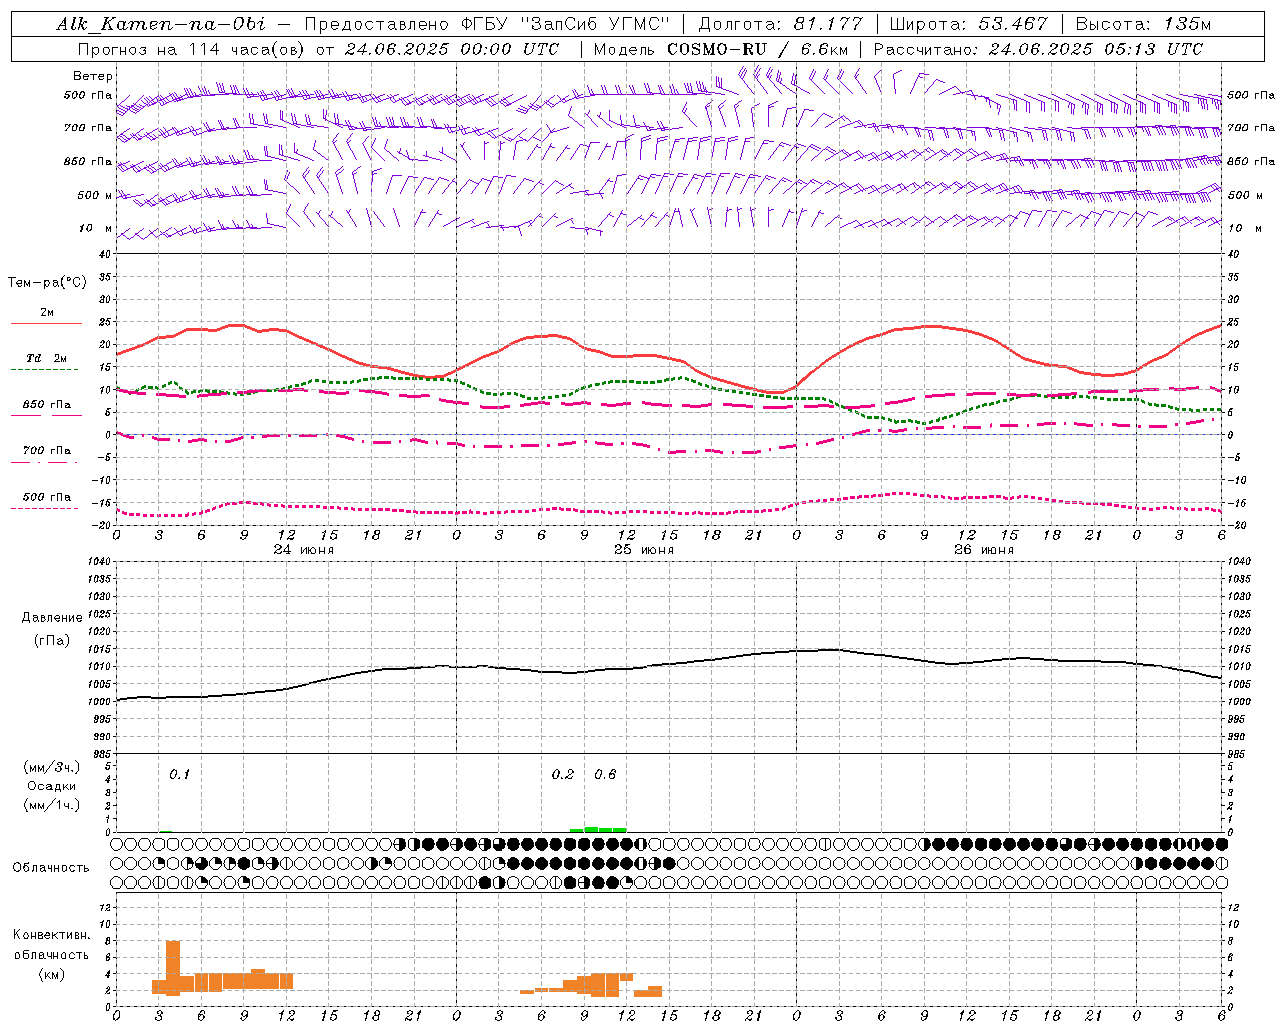Click the Модель COSMO-RU / 6.6км label
The image size is (1280, 1024).
pos(721,49)
